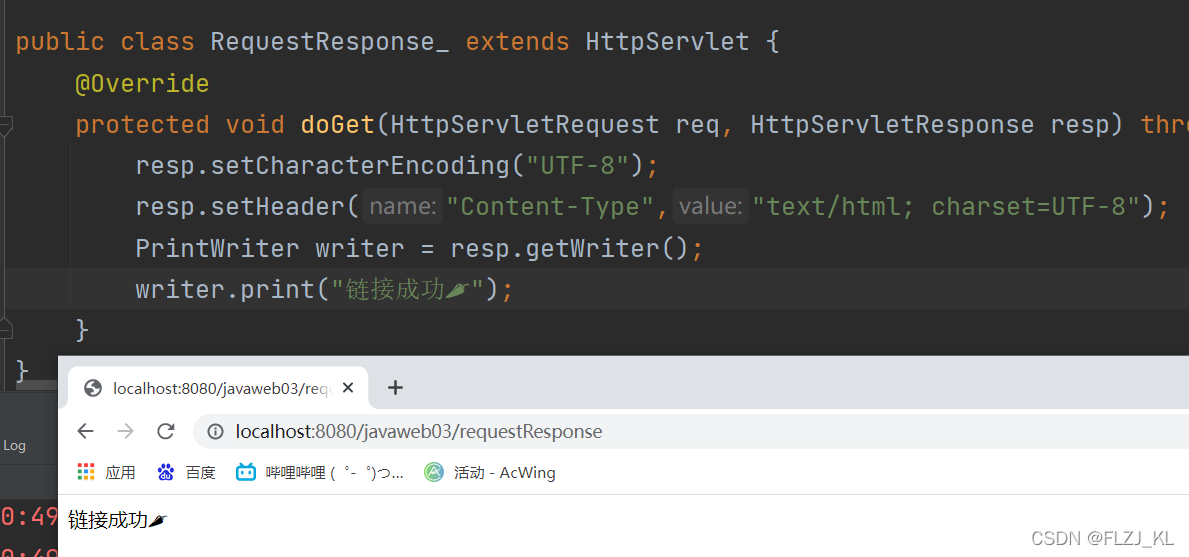The height and width of the screenshot is (557, 1189).
Task: Select the localhost:8080/javaweb03 browser tab
Action: coord(218,388)
